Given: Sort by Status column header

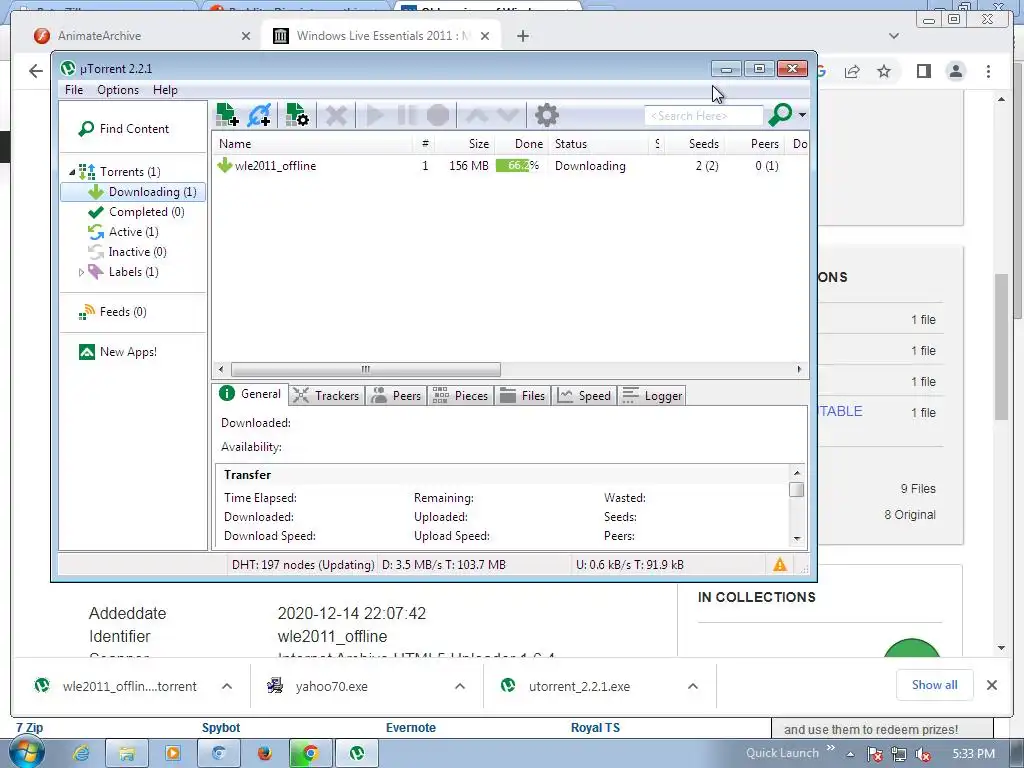Looking at the screenshot, I should coord(600,144).
